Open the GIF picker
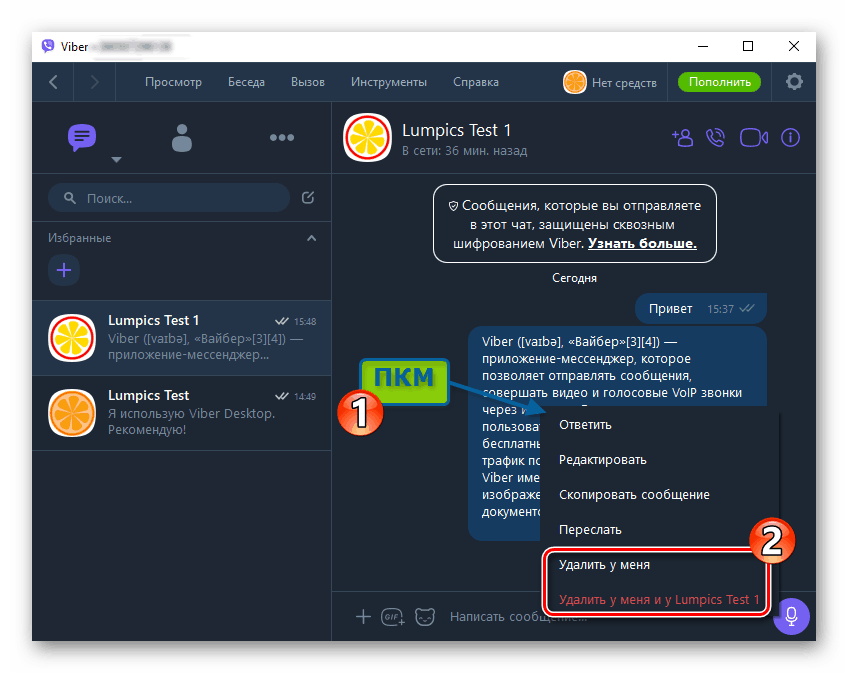This screenshot has width=848, height=673. 393,617
